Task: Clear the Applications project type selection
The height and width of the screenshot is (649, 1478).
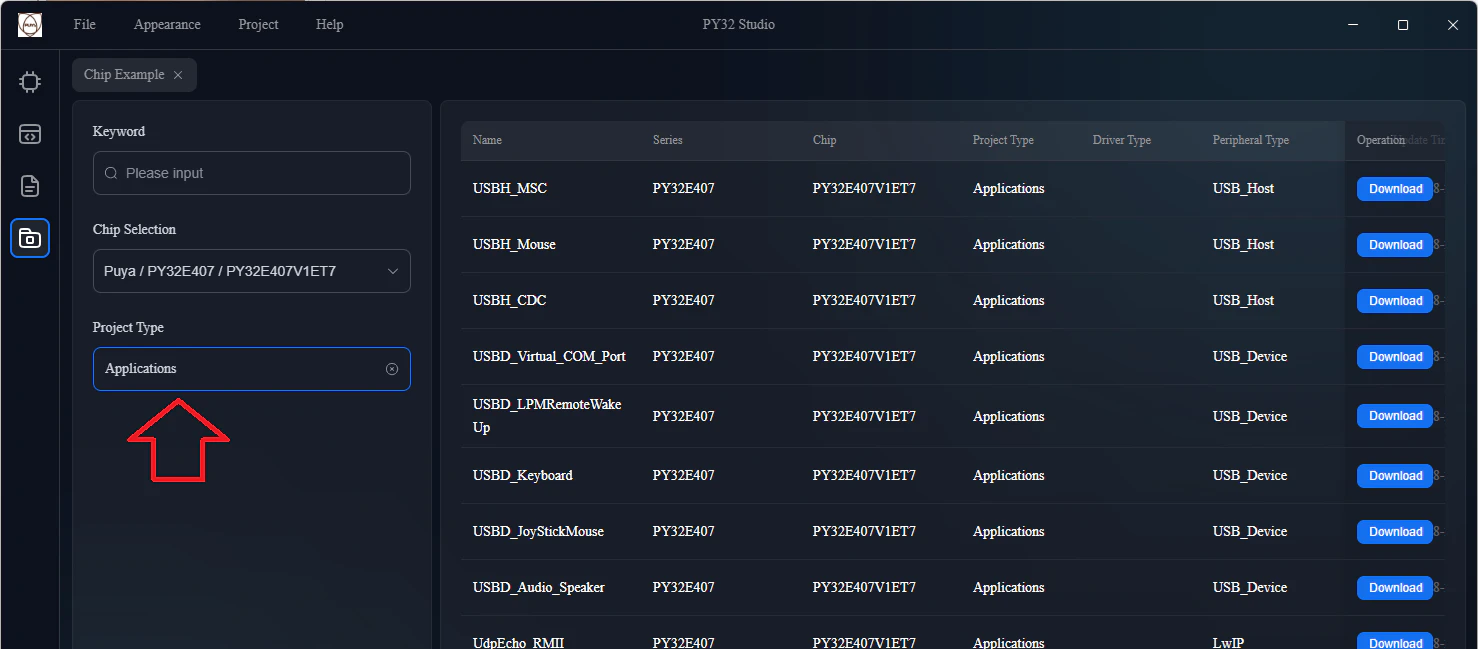Action: click(x=392, y=369)
